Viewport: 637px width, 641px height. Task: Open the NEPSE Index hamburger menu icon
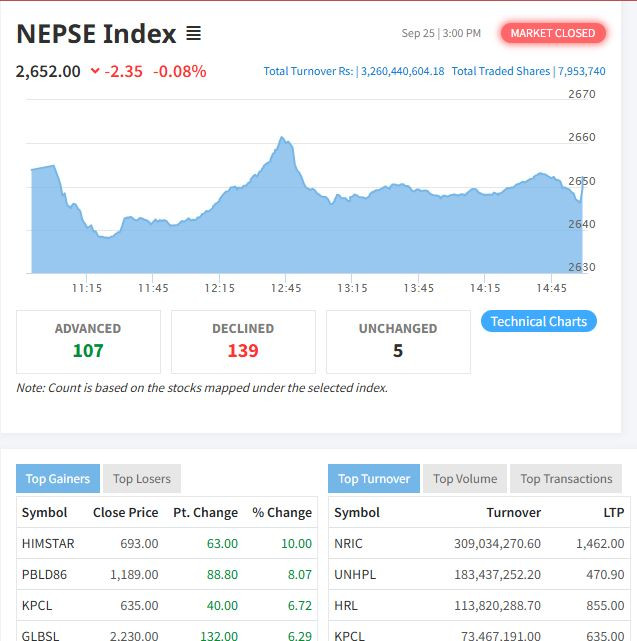[x=193, y=34]
